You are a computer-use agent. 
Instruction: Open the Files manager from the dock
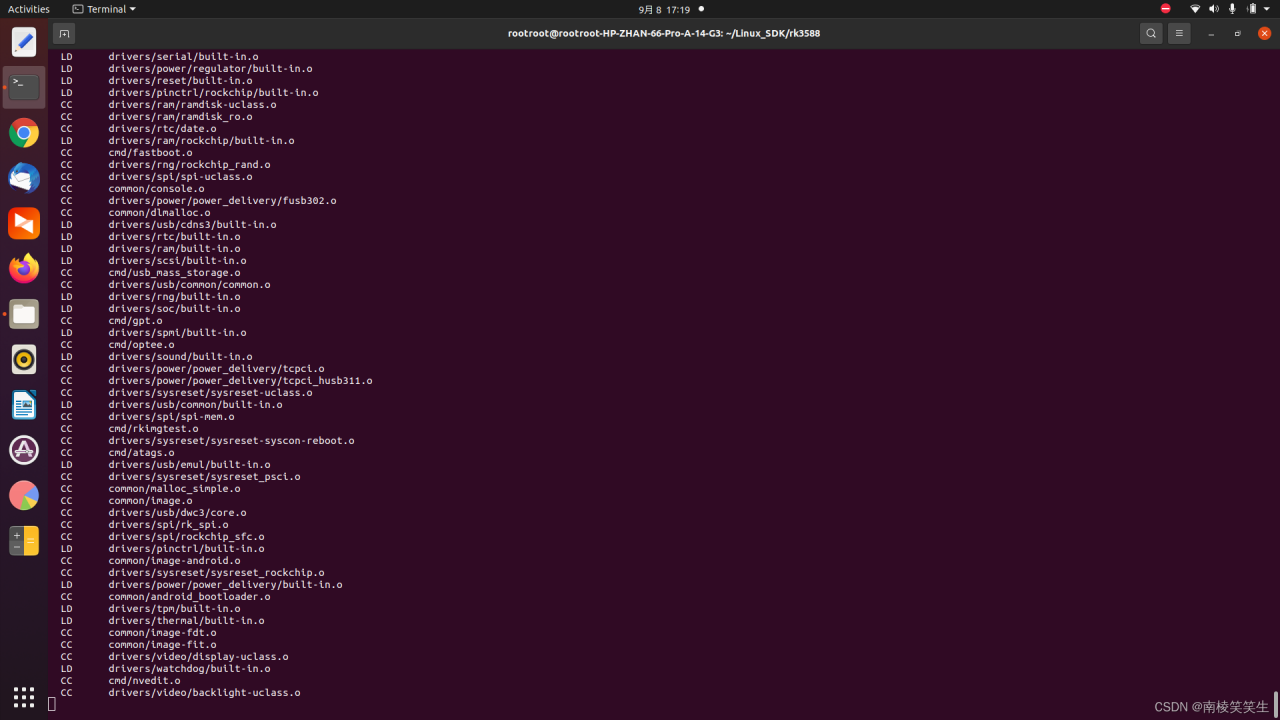pyautogui.click(x=24, y=314)
